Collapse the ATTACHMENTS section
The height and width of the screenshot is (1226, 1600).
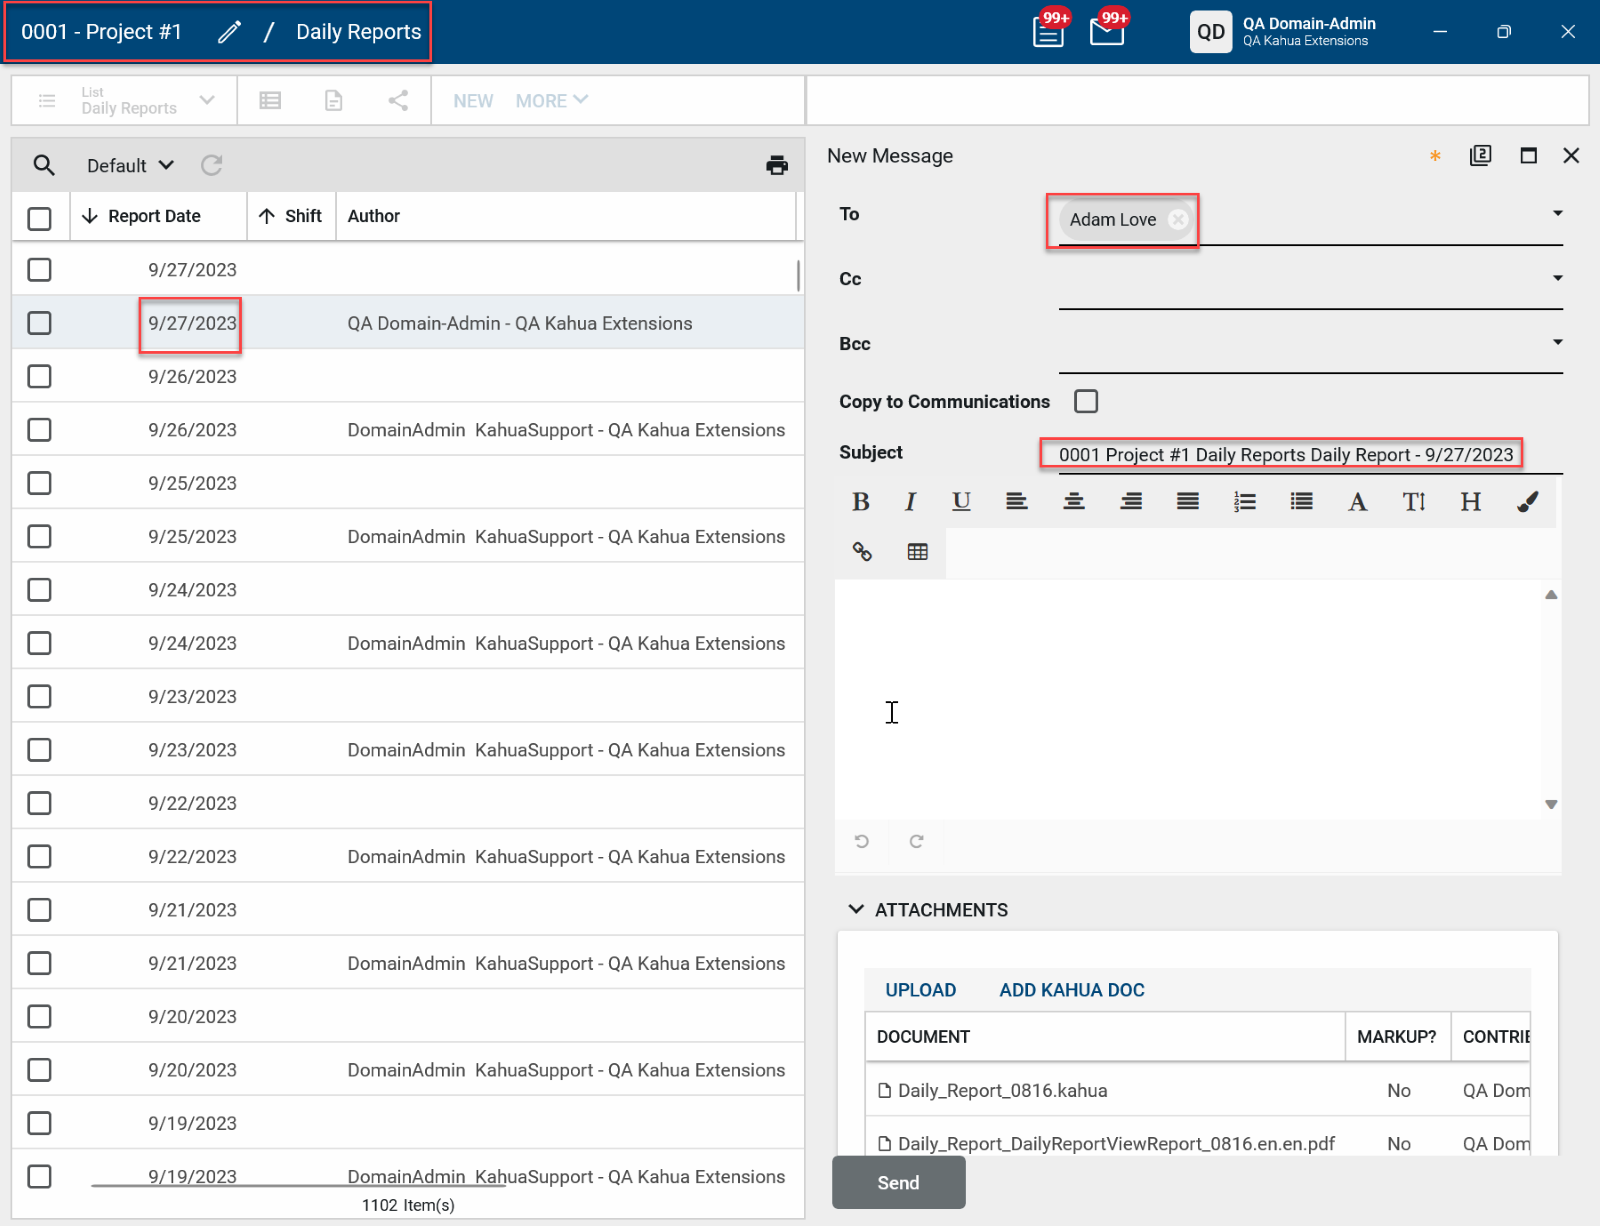856,909
